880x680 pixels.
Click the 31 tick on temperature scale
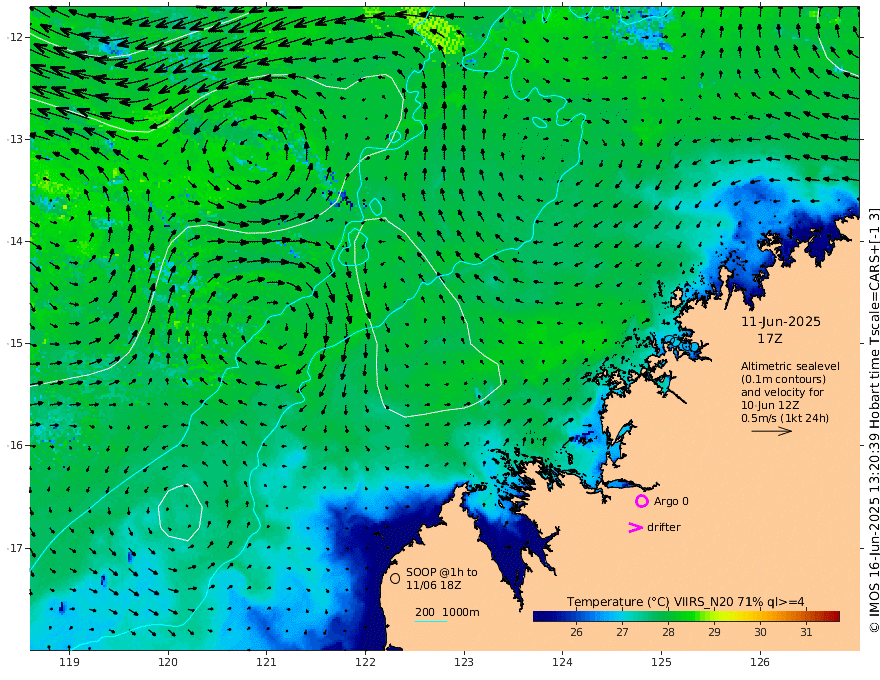pos(806,632)
